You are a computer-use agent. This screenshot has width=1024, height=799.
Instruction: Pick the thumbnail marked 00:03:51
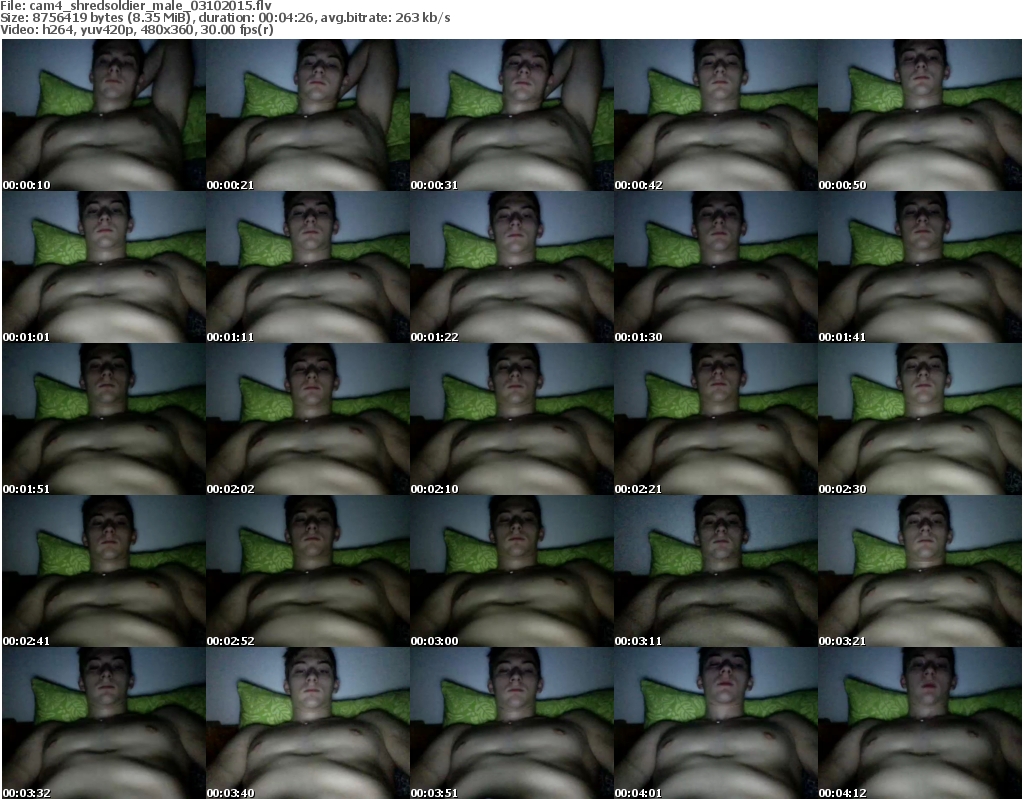click(x=512, y=723)
